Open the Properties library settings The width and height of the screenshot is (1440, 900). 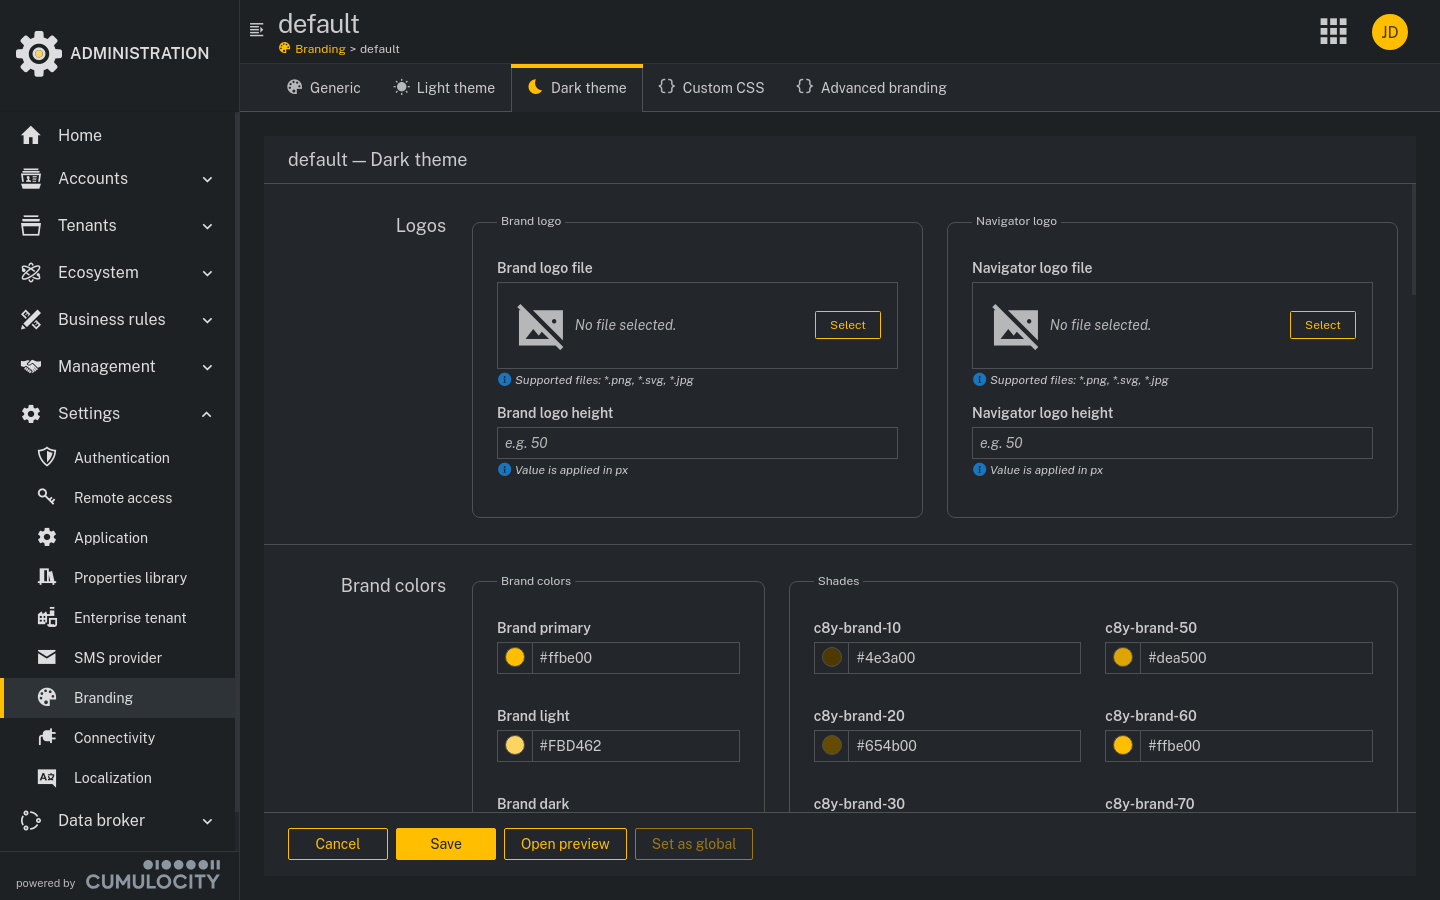(x=130, y=577)
